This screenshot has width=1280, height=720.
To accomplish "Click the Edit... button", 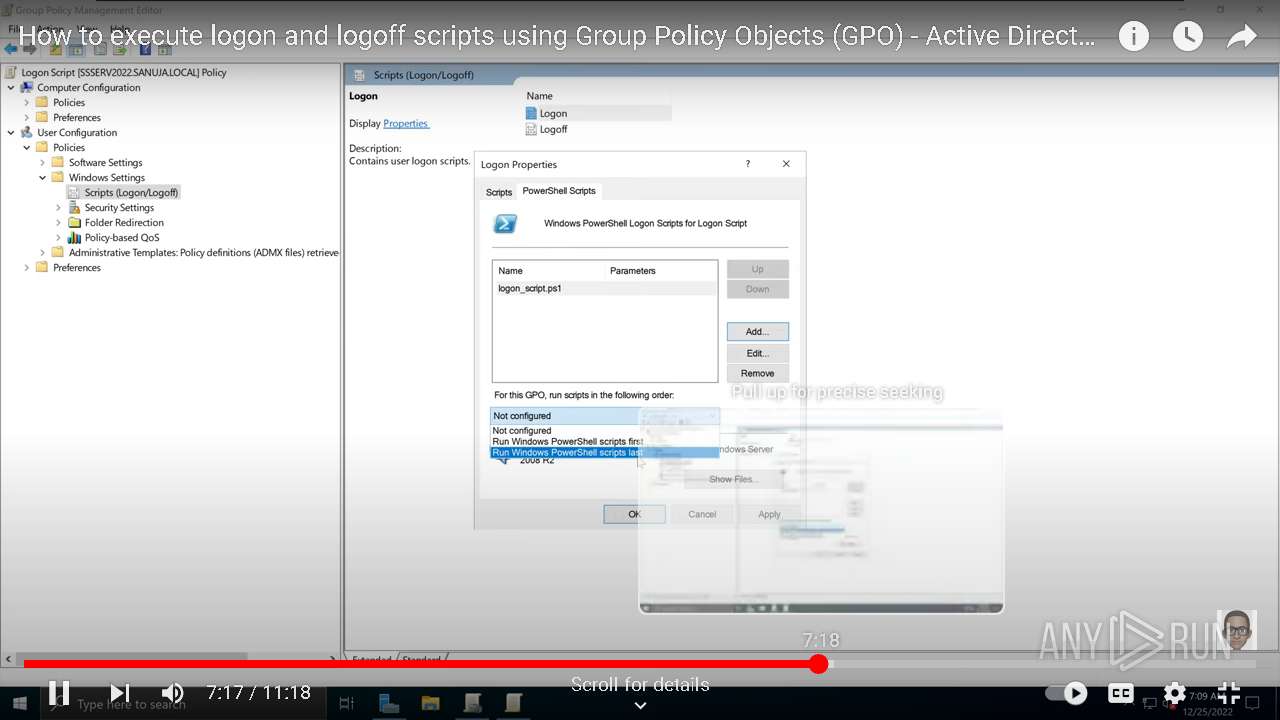I will tap(758, 353).
